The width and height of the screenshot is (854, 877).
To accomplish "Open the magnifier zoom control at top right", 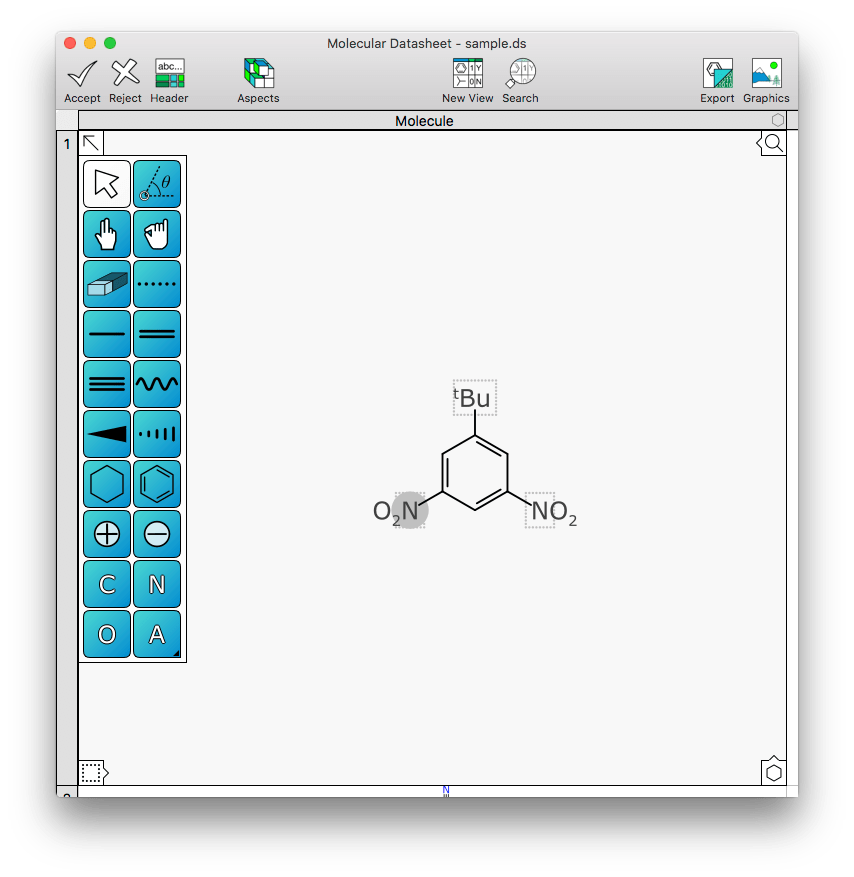I will point(773,143).
